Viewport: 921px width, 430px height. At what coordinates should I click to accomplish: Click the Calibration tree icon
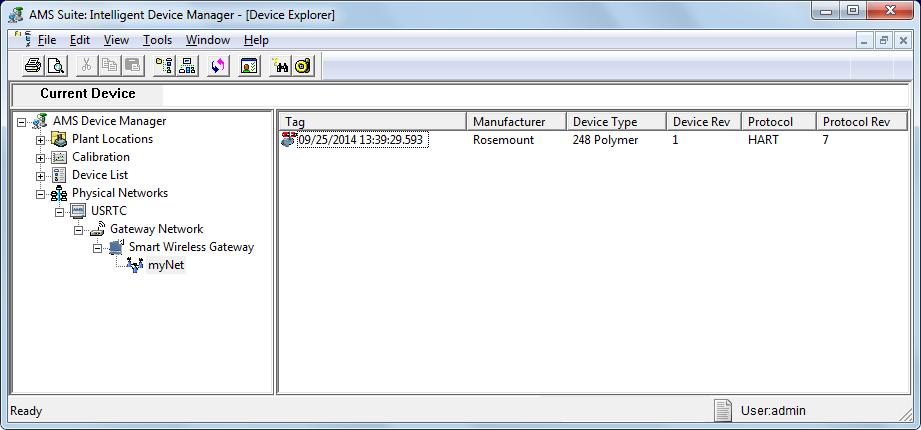[59, 157]
